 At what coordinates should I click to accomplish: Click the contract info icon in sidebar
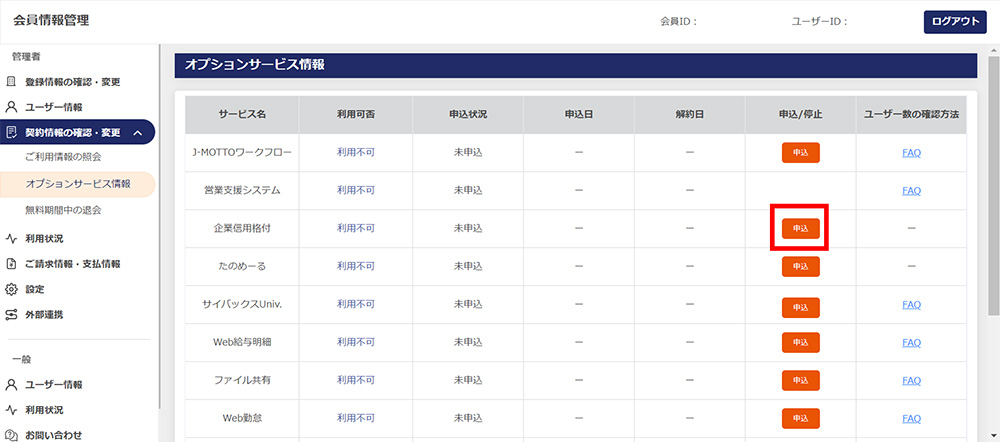tap(12, 132)
